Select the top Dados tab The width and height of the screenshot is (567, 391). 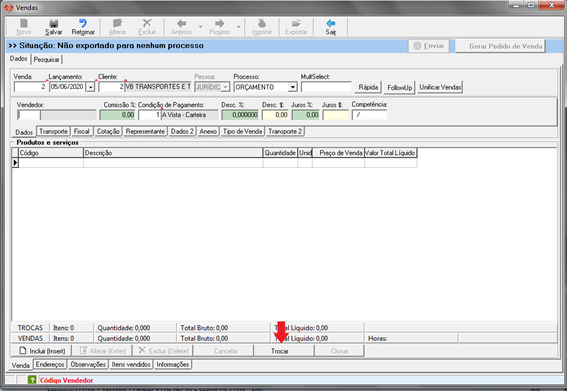point(18,59)
